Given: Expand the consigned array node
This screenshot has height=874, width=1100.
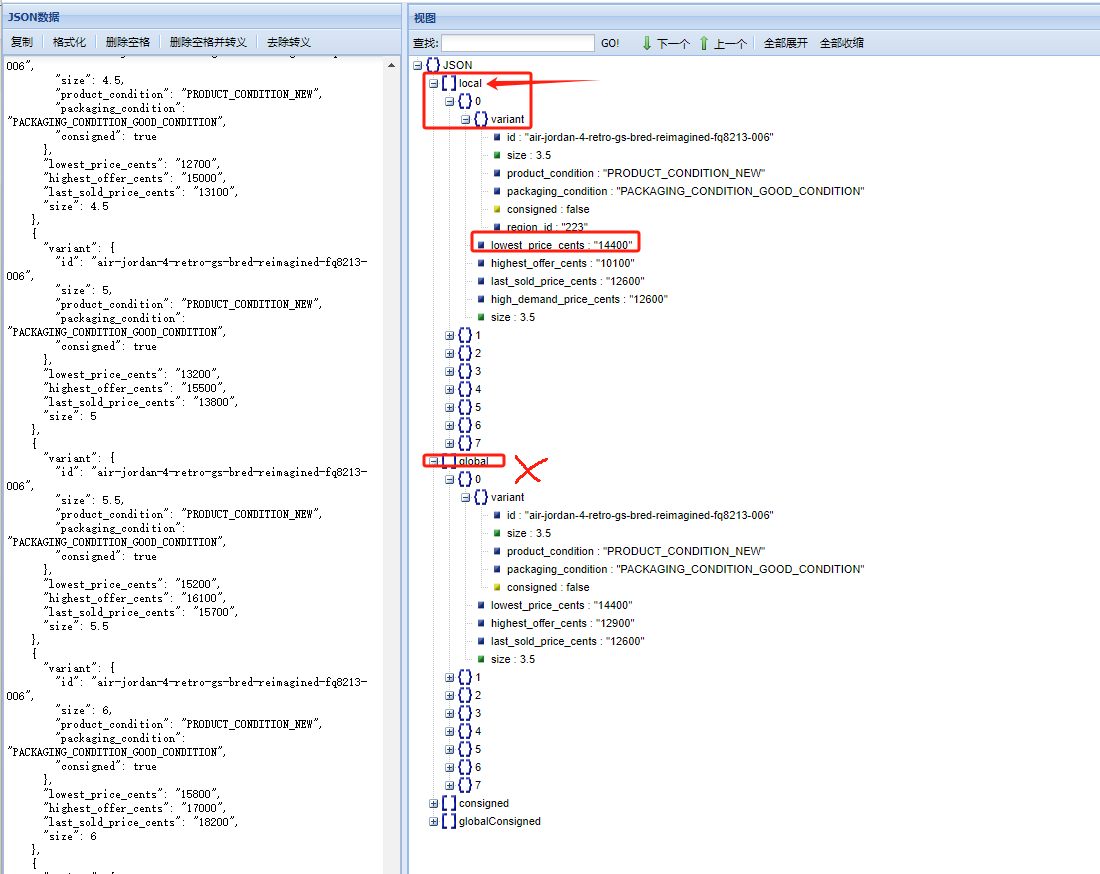Looking at the screenshot, I should coord(434,804).
